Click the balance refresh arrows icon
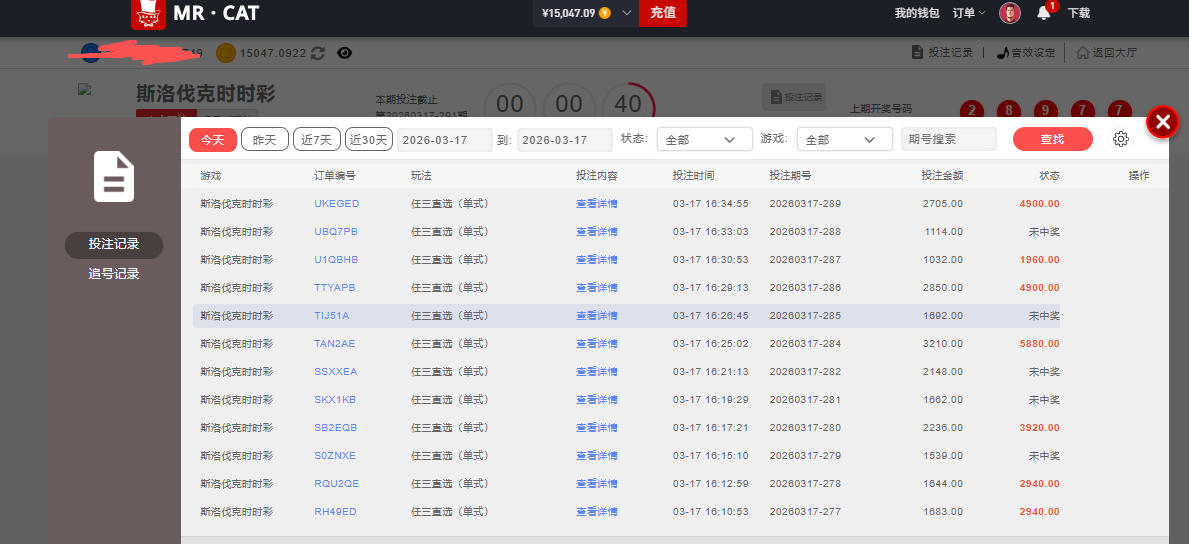 click(318, 53)
